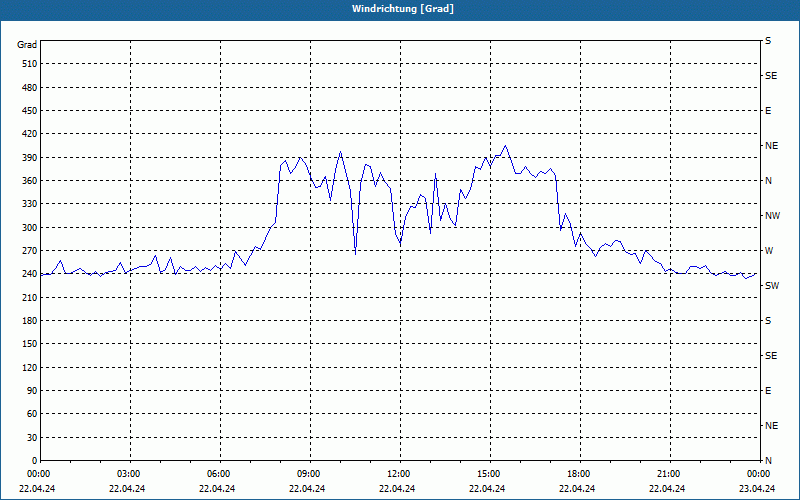
Task: Click the SW compass direction label
Action: click(771, 286)
